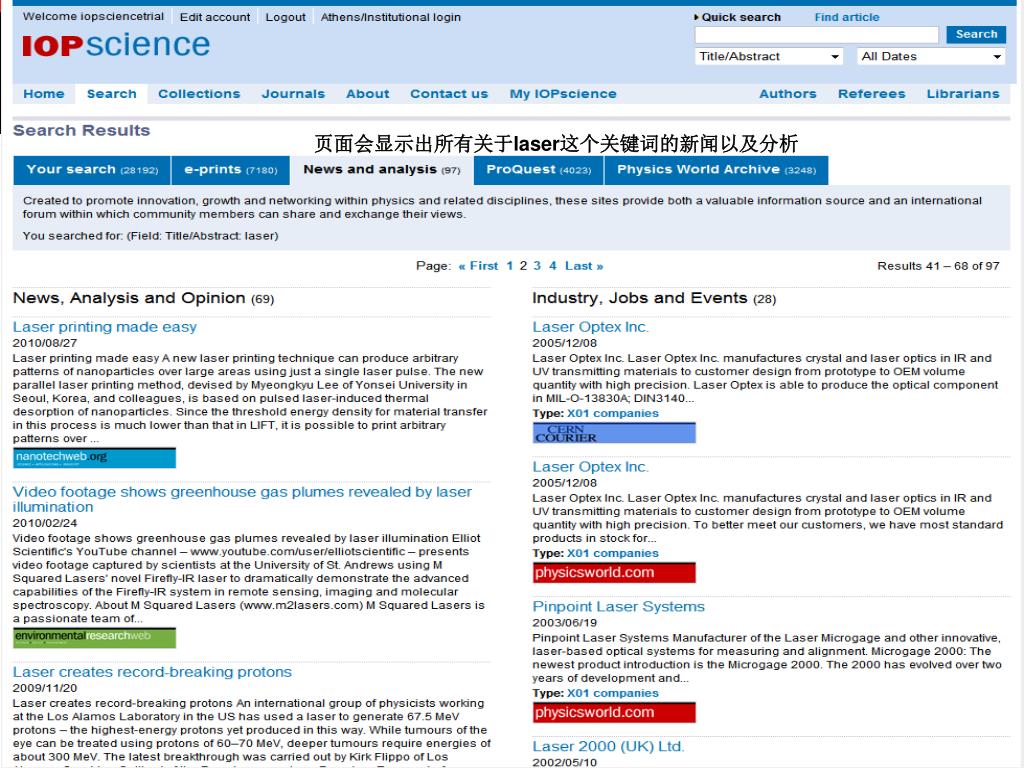Open My IOPscience
This screenshot has height=768, width=1024.
[x=563, y=94]
